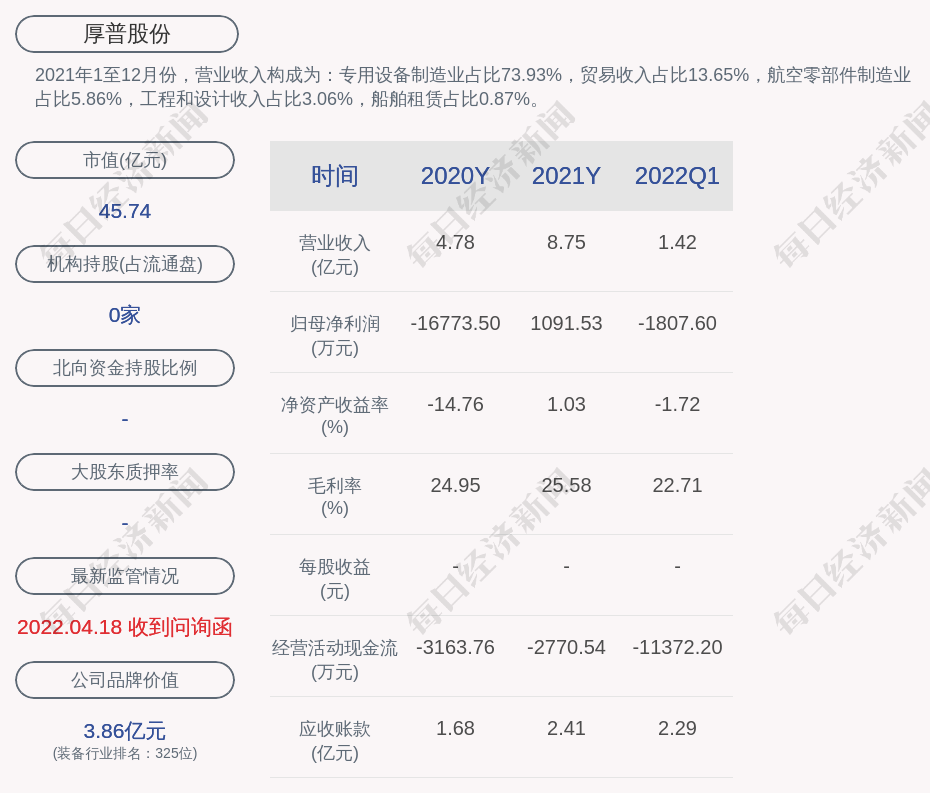Click the 2022Q1 revenue value 1.42
Image resolution: width=930 pixels, height=793 pixels.
[x=677, y=243]
